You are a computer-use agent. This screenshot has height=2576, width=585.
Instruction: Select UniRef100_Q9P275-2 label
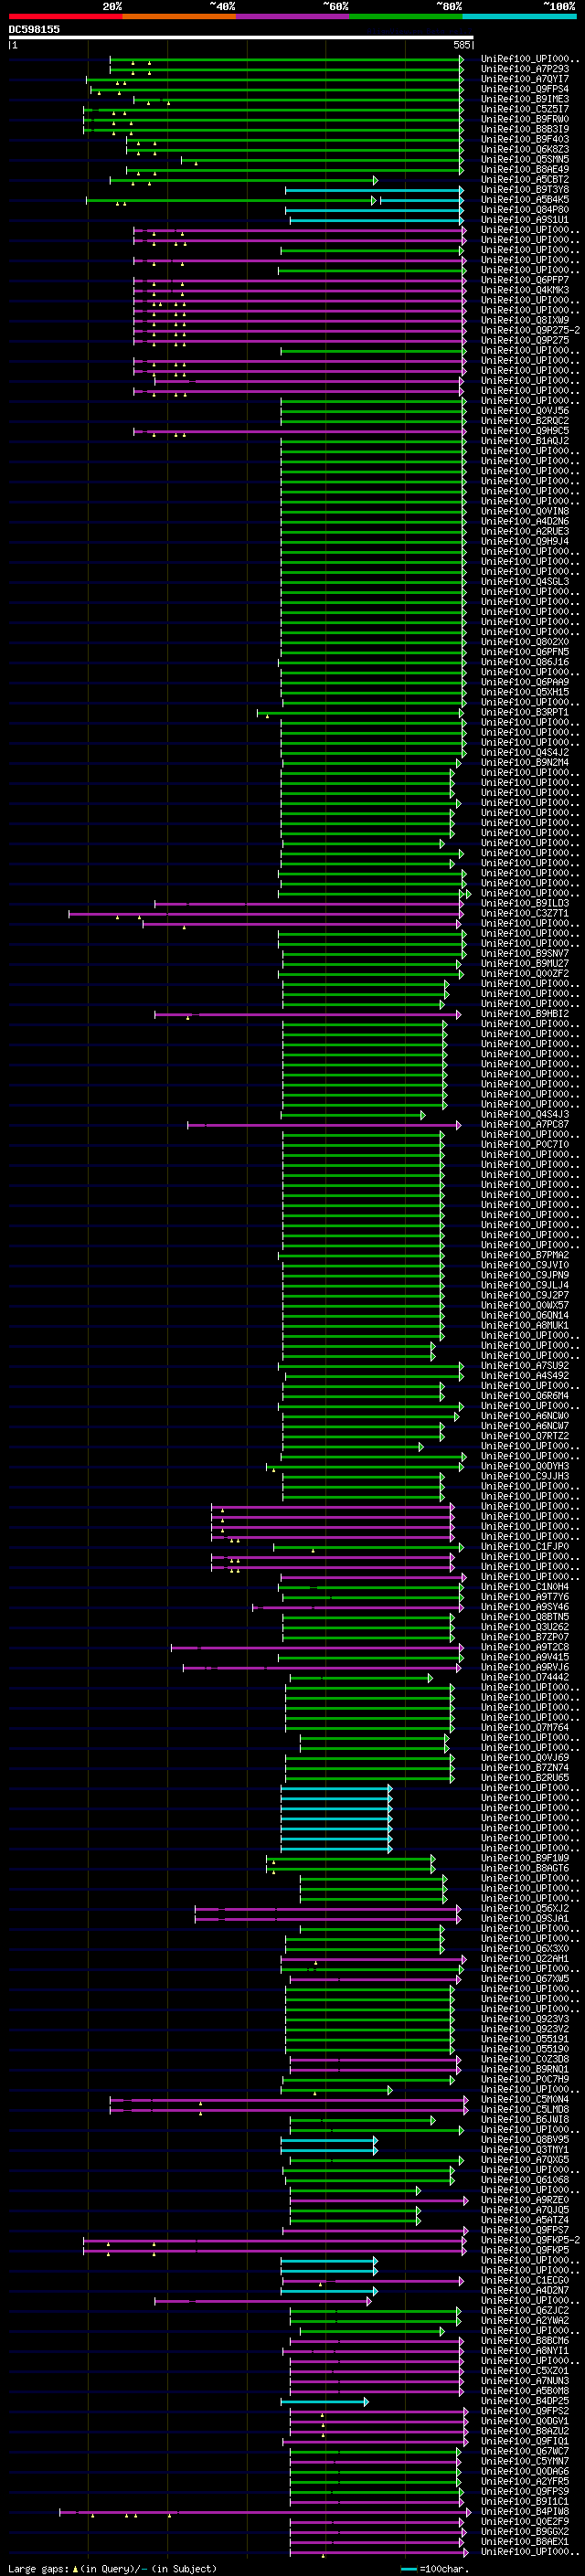pyautogui.click(x=530, y=330)
